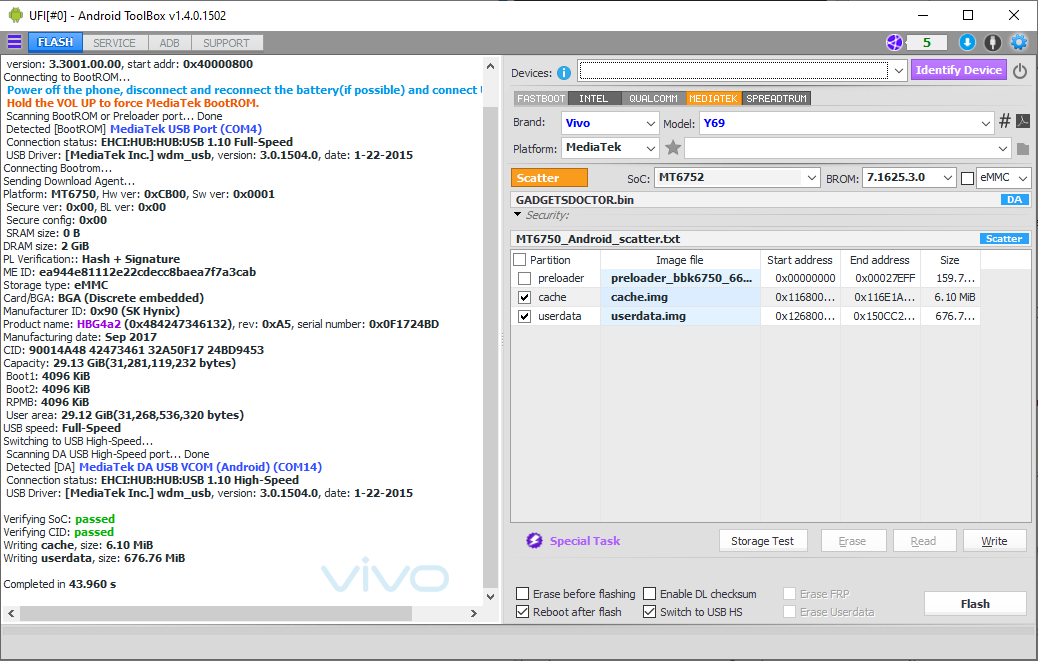The height and width of the screenshot is (661, 1038).
Task: Select the QUALCOMM platform tab
Action: pos(652,98)
